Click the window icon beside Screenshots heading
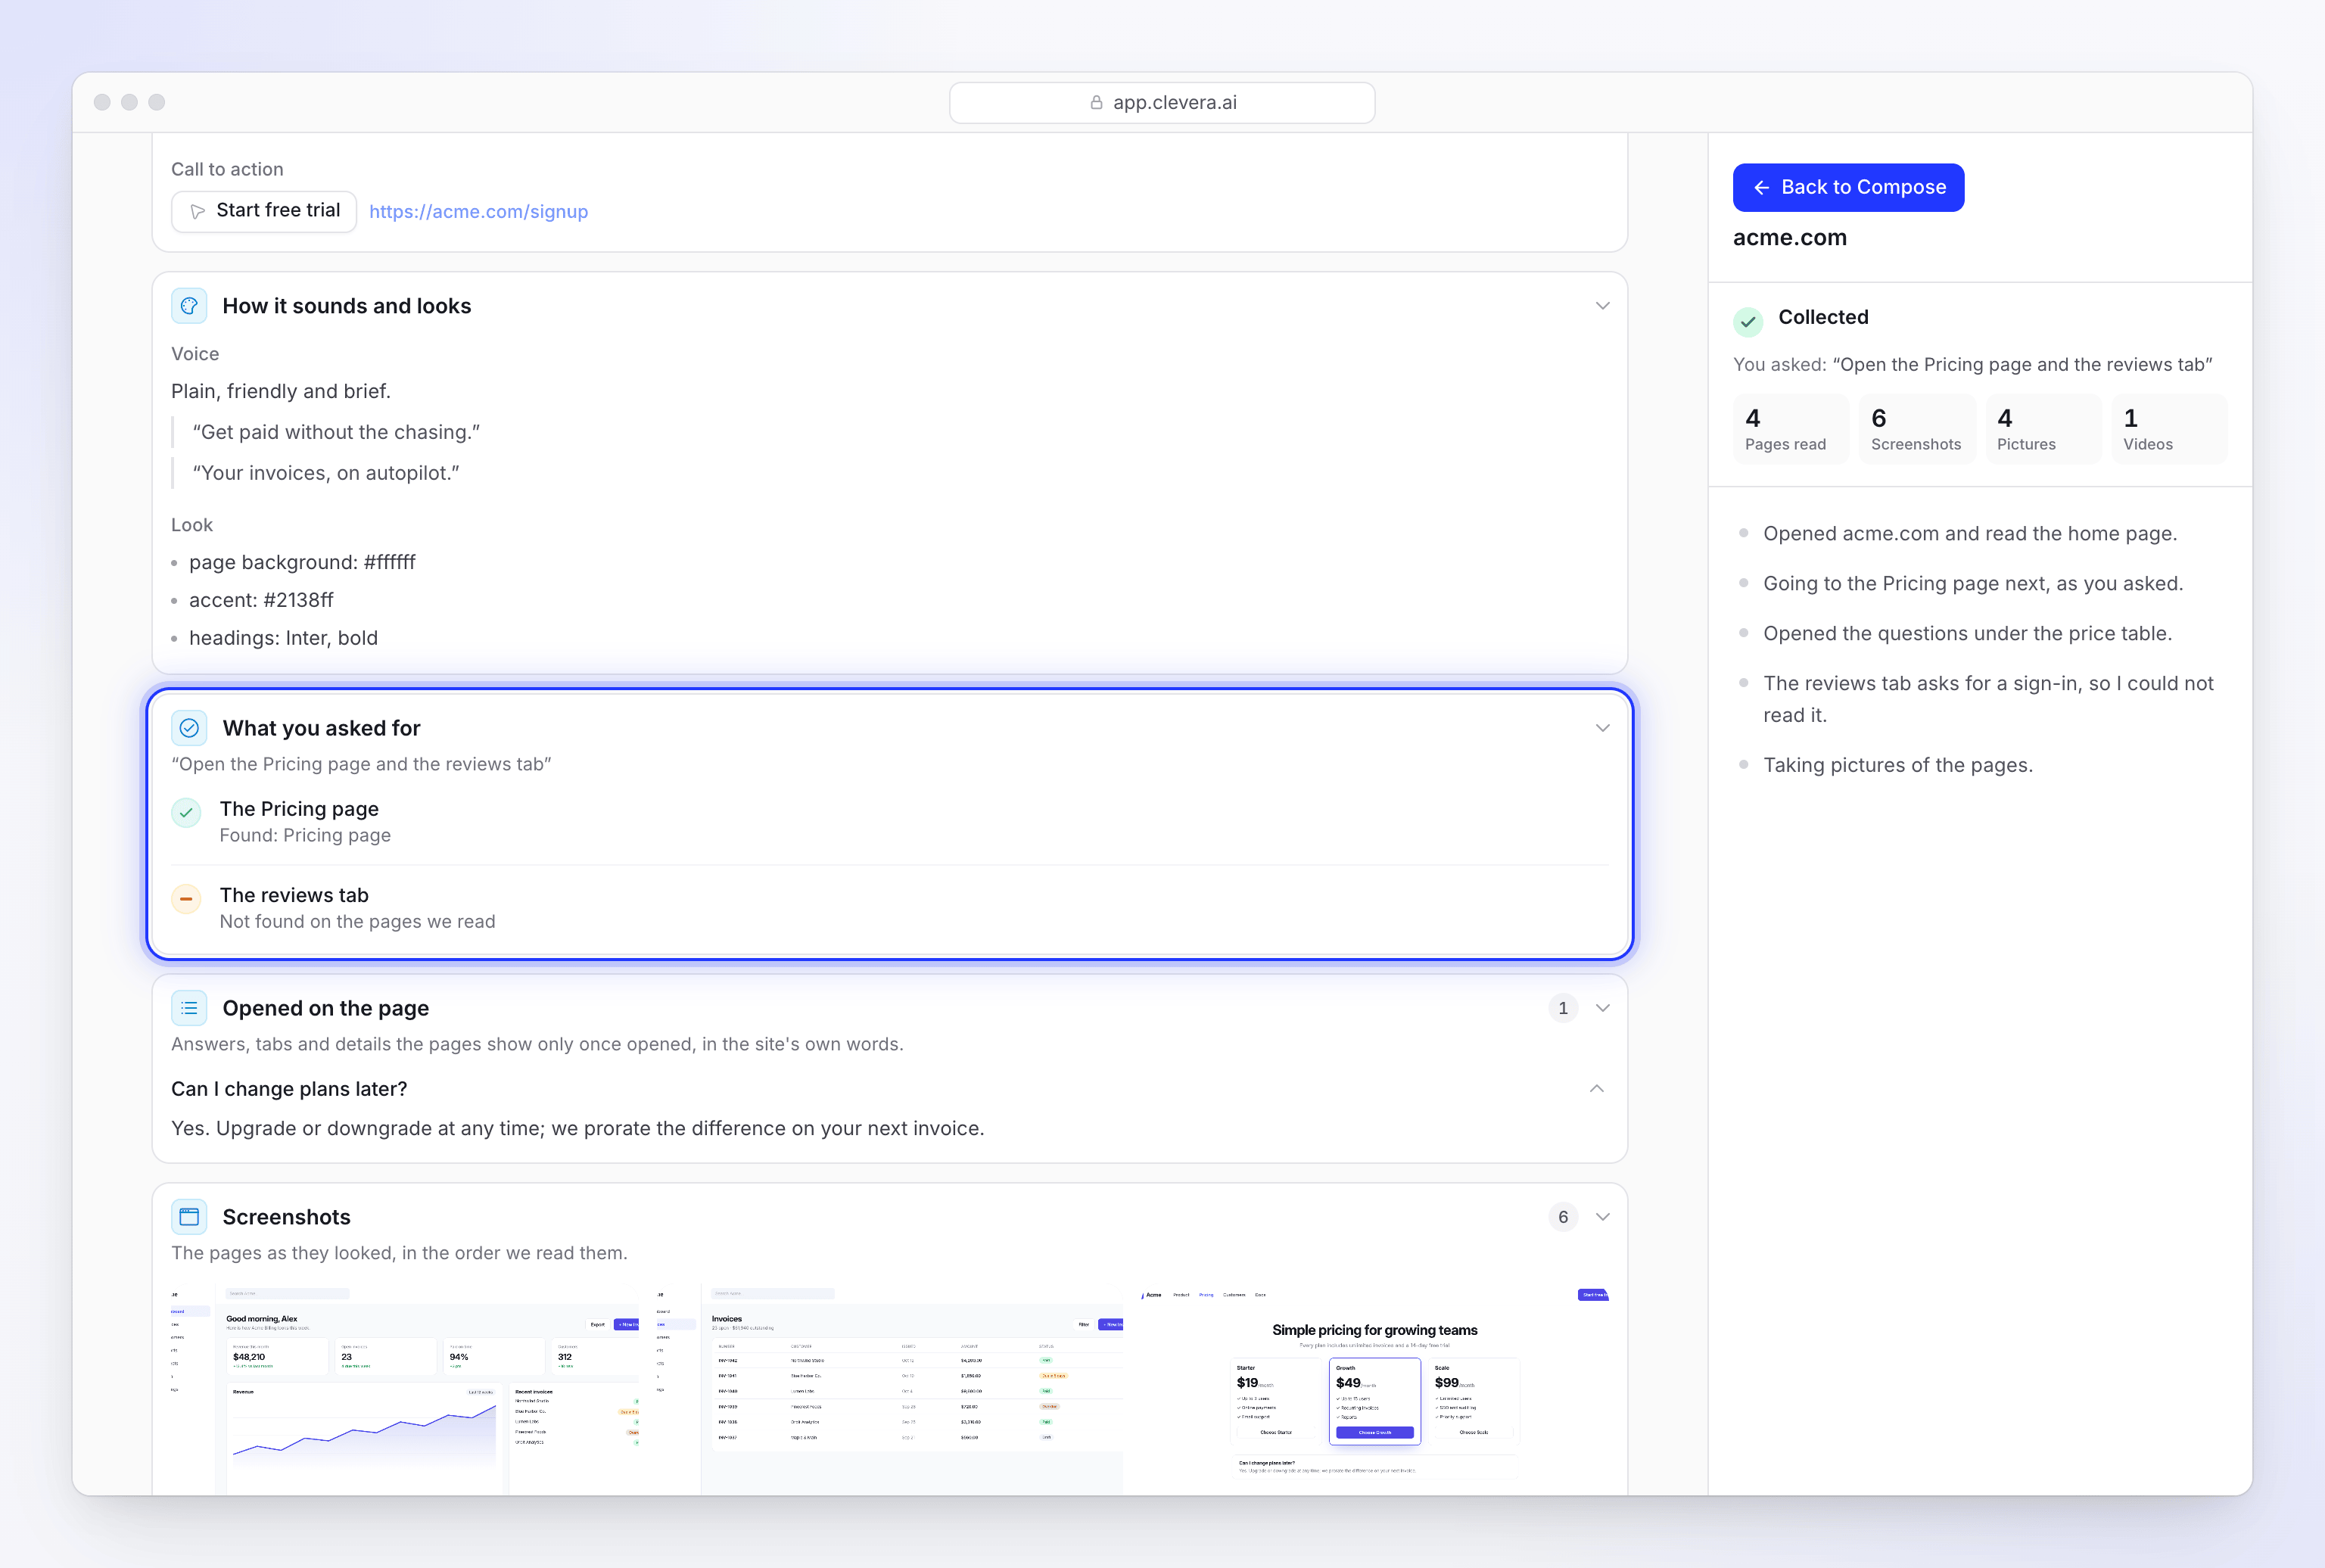Image resolution: width=2325 pixels, height=1568 pixels. (189, 1217)
